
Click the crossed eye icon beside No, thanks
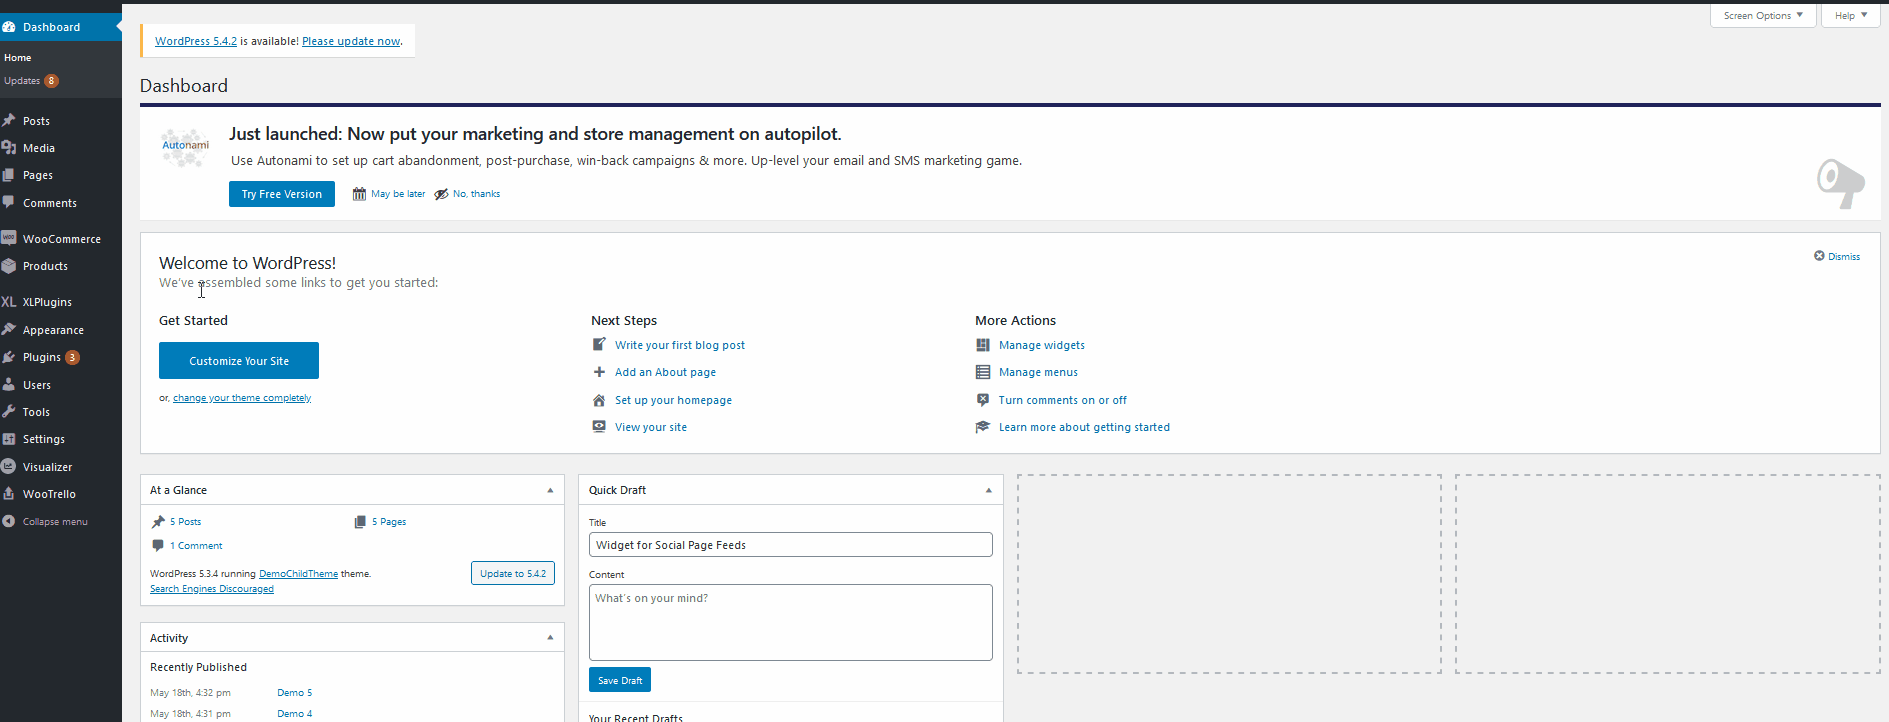[x=441, y=194]
